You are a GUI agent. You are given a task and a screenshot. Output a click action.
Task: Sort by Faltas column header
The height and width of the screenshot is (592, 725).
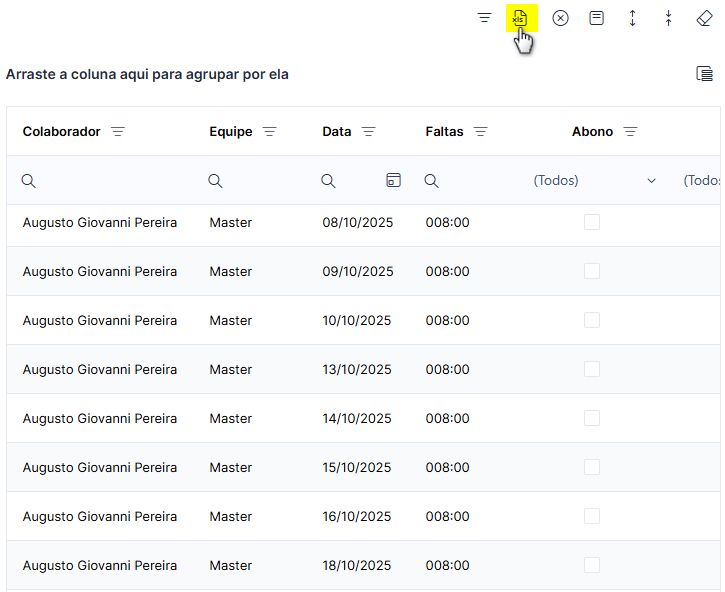coord(444,132)
